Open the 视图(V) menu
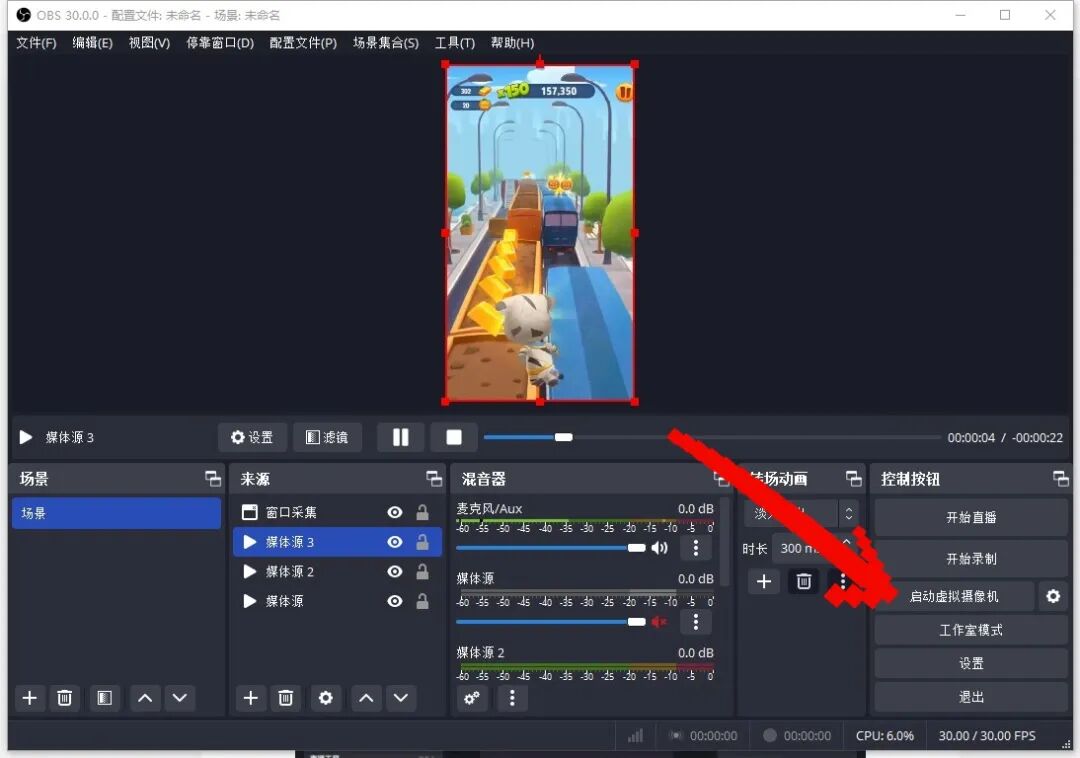The height and width of the screenshot is (758, 1080). [149, 43]
